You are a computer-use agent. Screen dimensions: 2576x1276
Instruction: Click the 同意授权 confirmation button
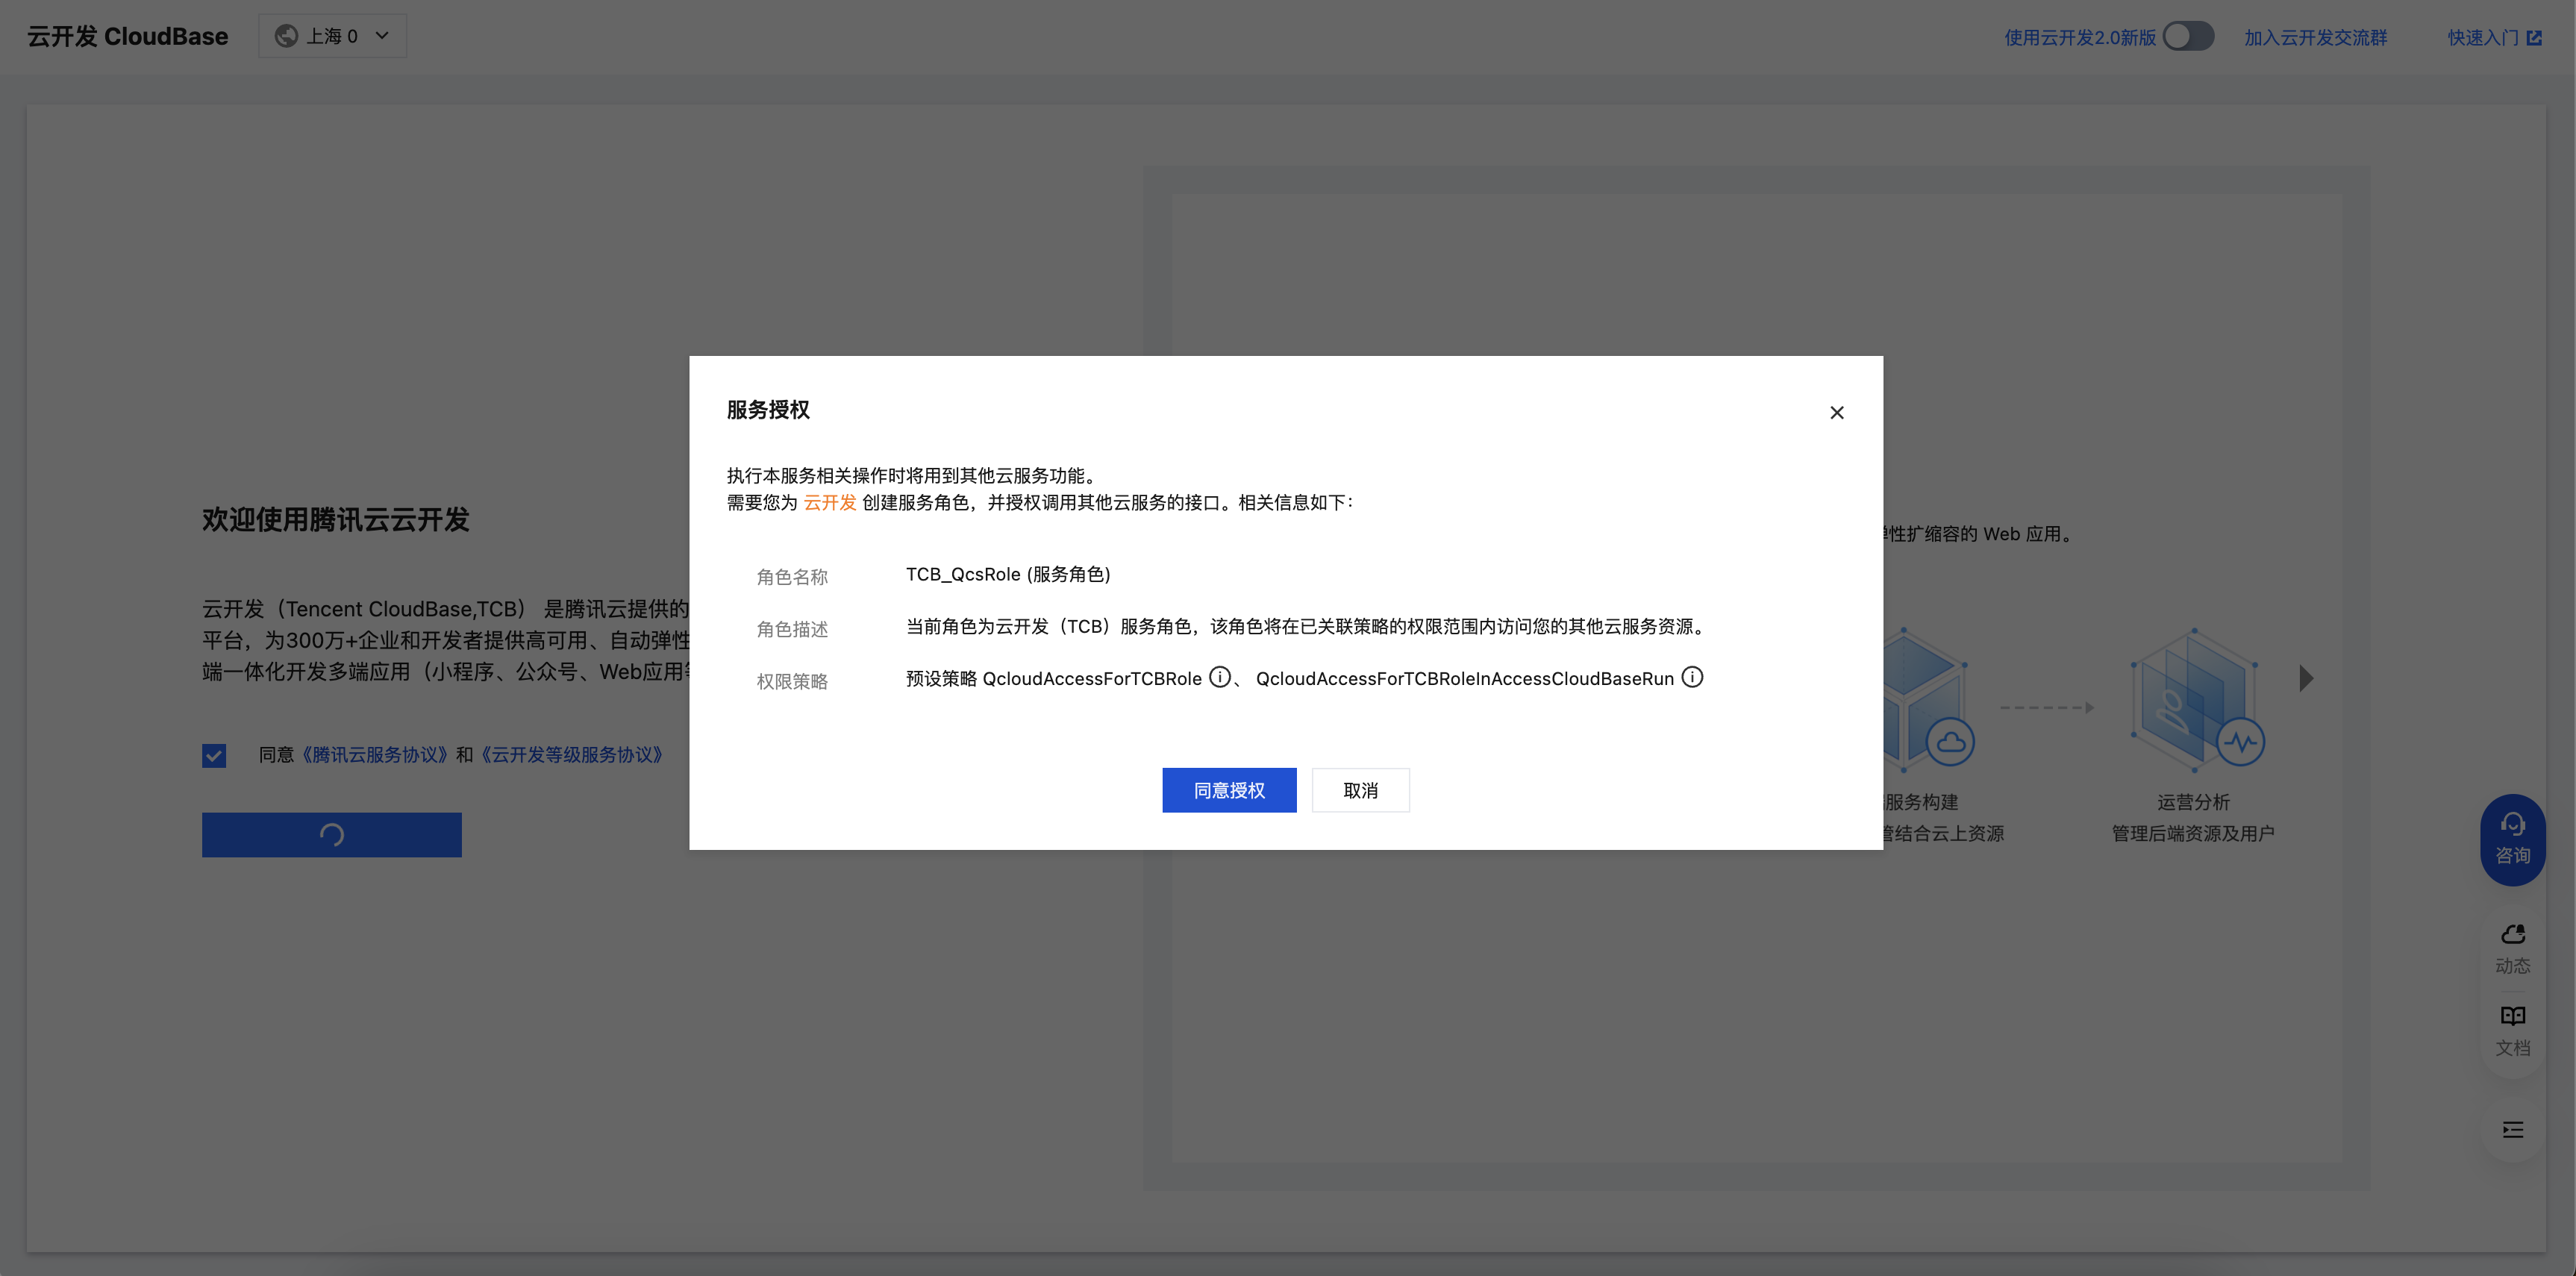(x=1229, y=790)
